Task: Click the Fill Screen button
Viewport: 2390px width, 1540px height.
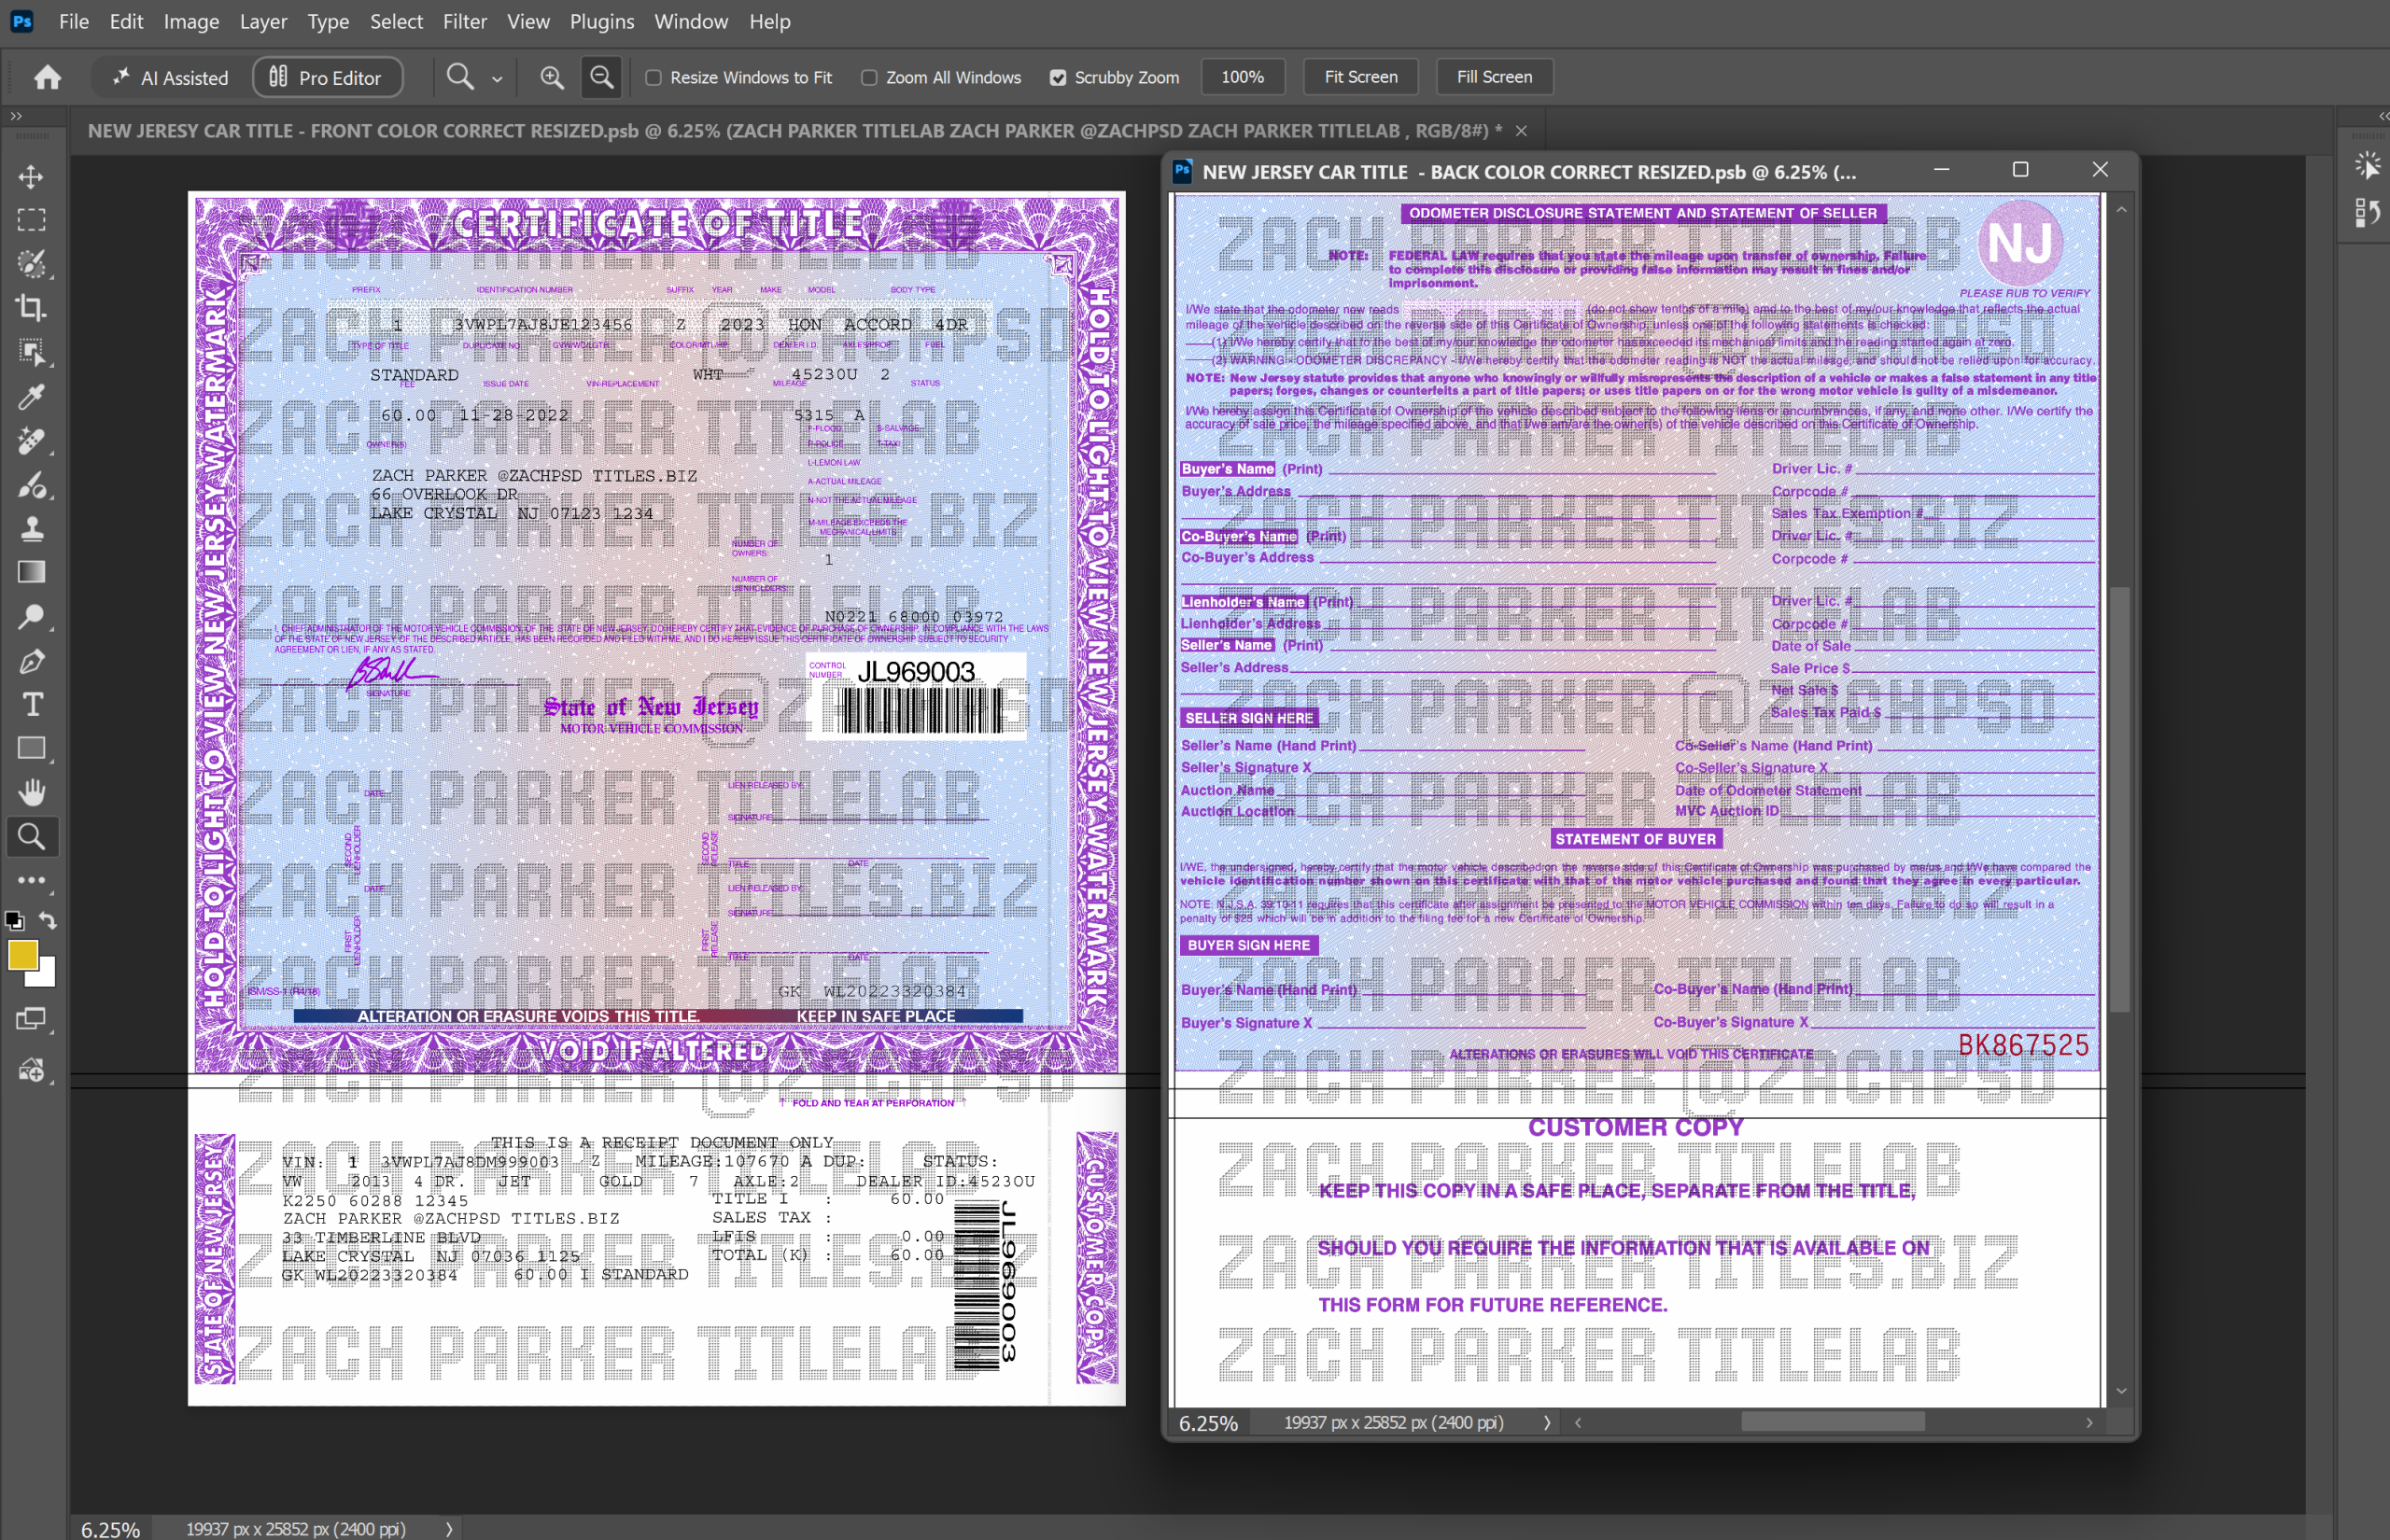Action: coord(1494,77)
